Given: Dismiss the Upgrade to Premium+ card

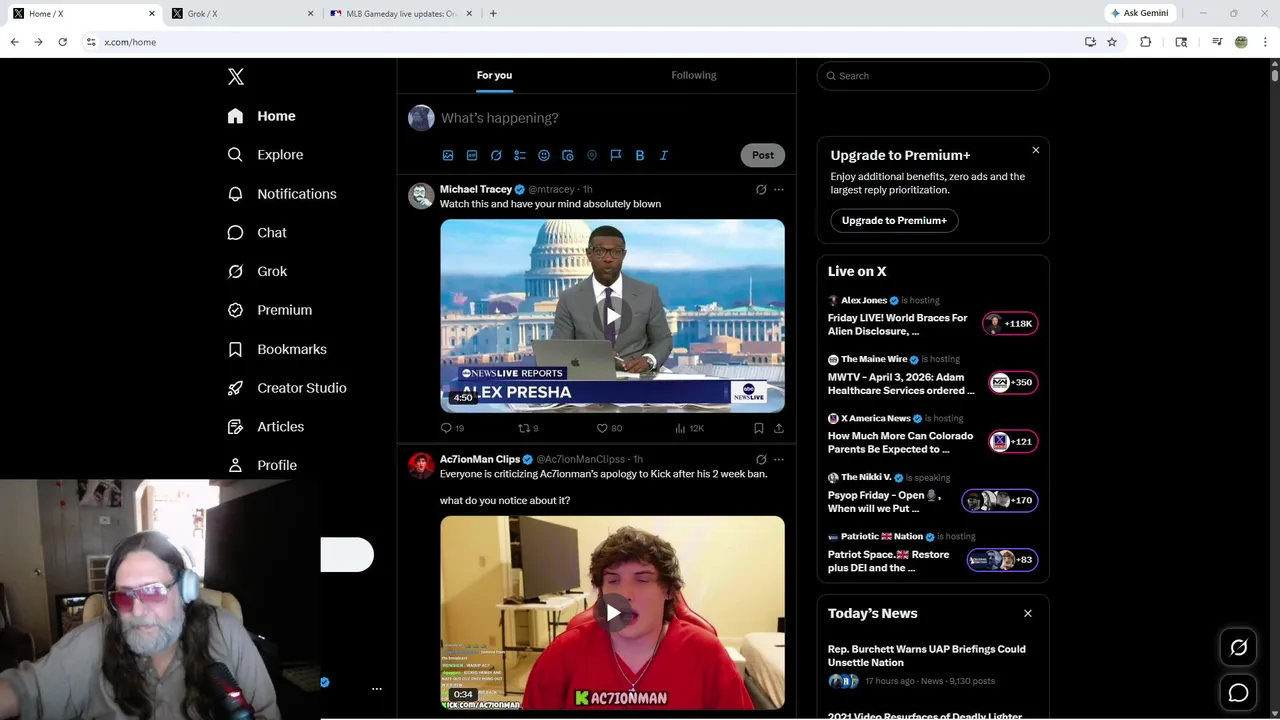Looking at the screenshot, I should click(x=1035, y=150).
